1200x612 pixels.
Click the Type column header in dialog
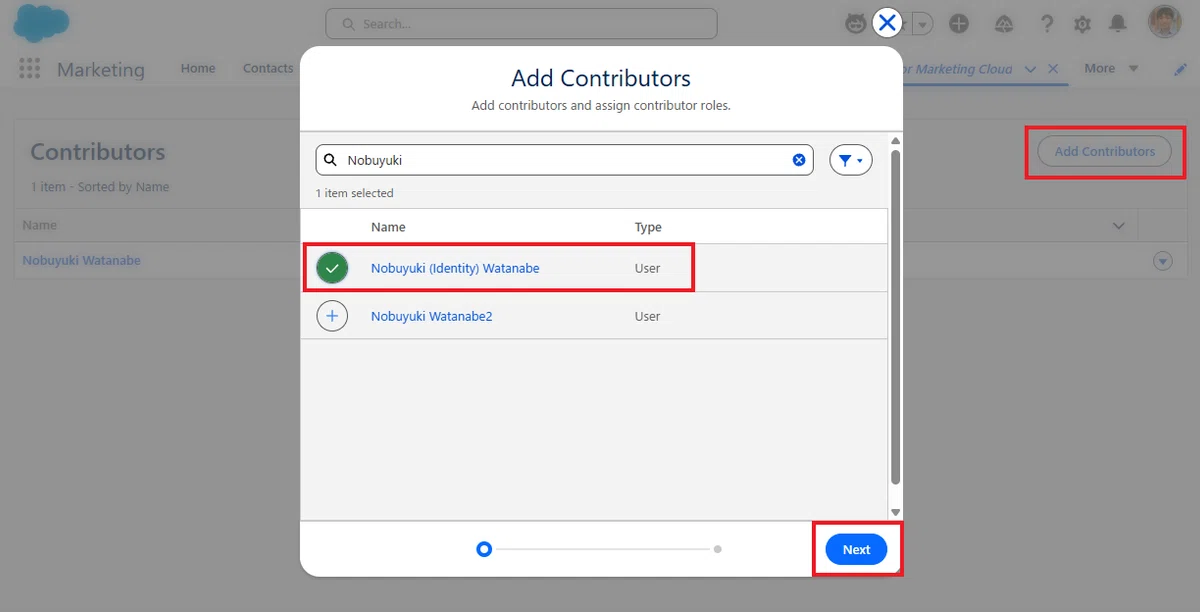coord(648,227)
